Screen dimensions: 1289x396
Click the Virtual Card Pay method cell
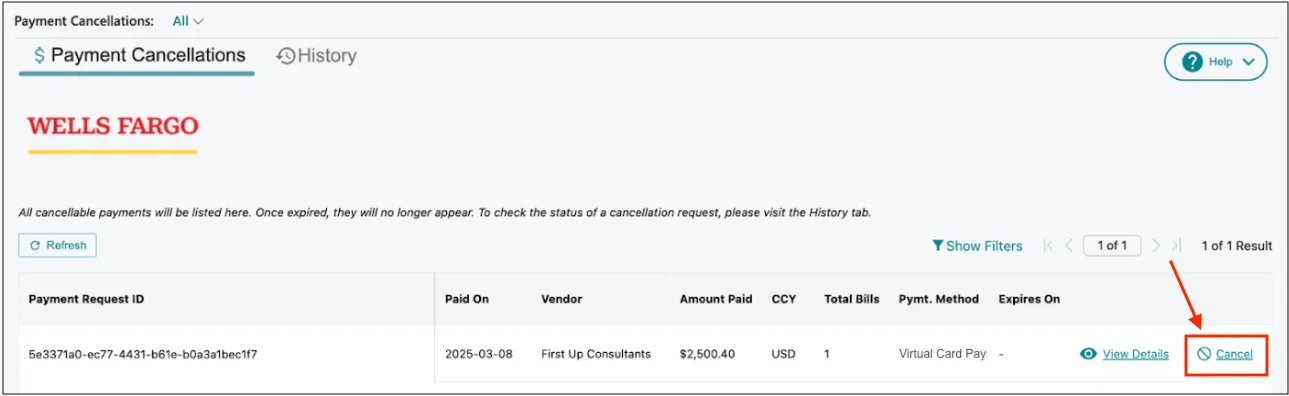[x=943, y=354]
